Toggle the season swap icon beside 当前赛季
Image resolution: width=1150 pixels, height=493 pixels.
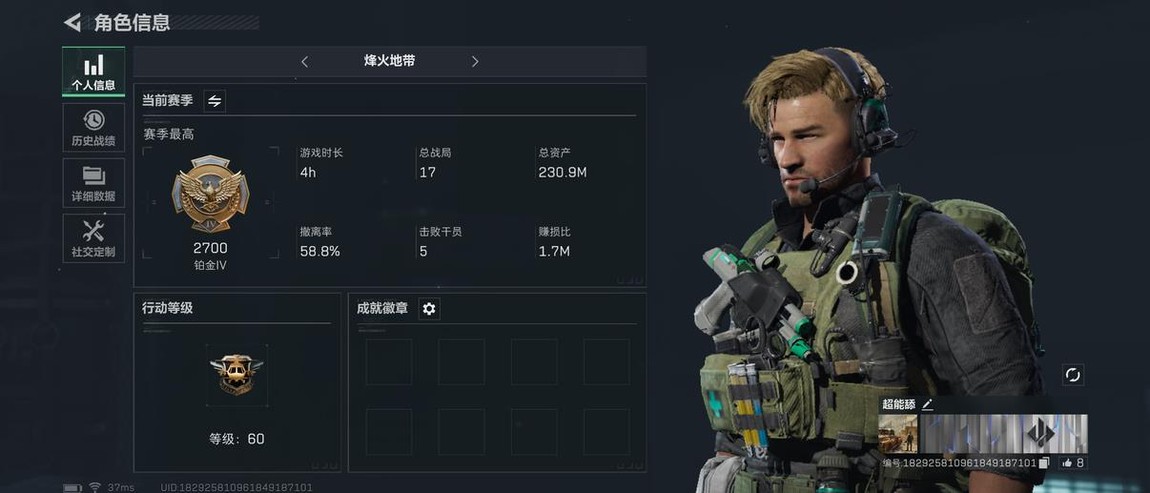[214, 101]
